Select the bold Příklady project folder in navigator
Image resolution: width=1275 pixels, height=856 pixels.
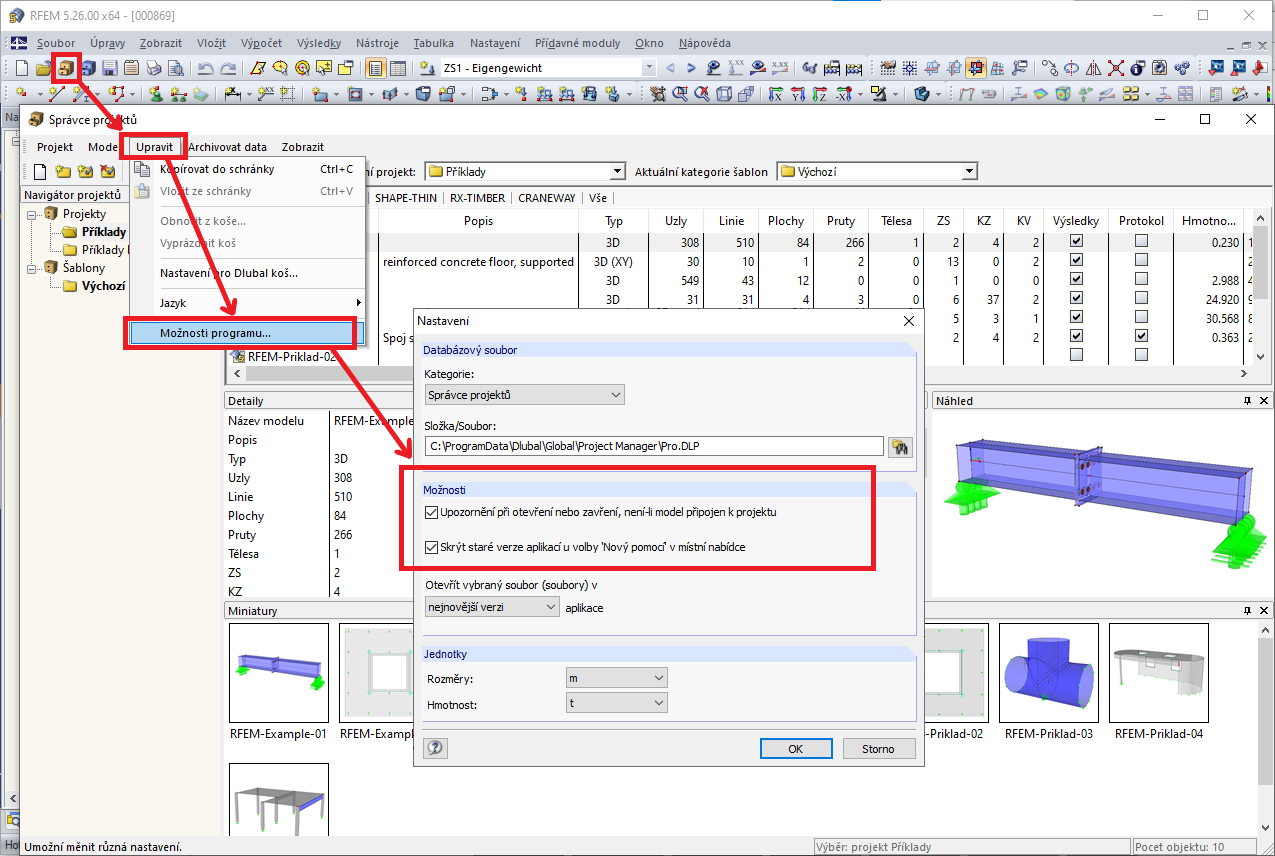pos(103,232)
